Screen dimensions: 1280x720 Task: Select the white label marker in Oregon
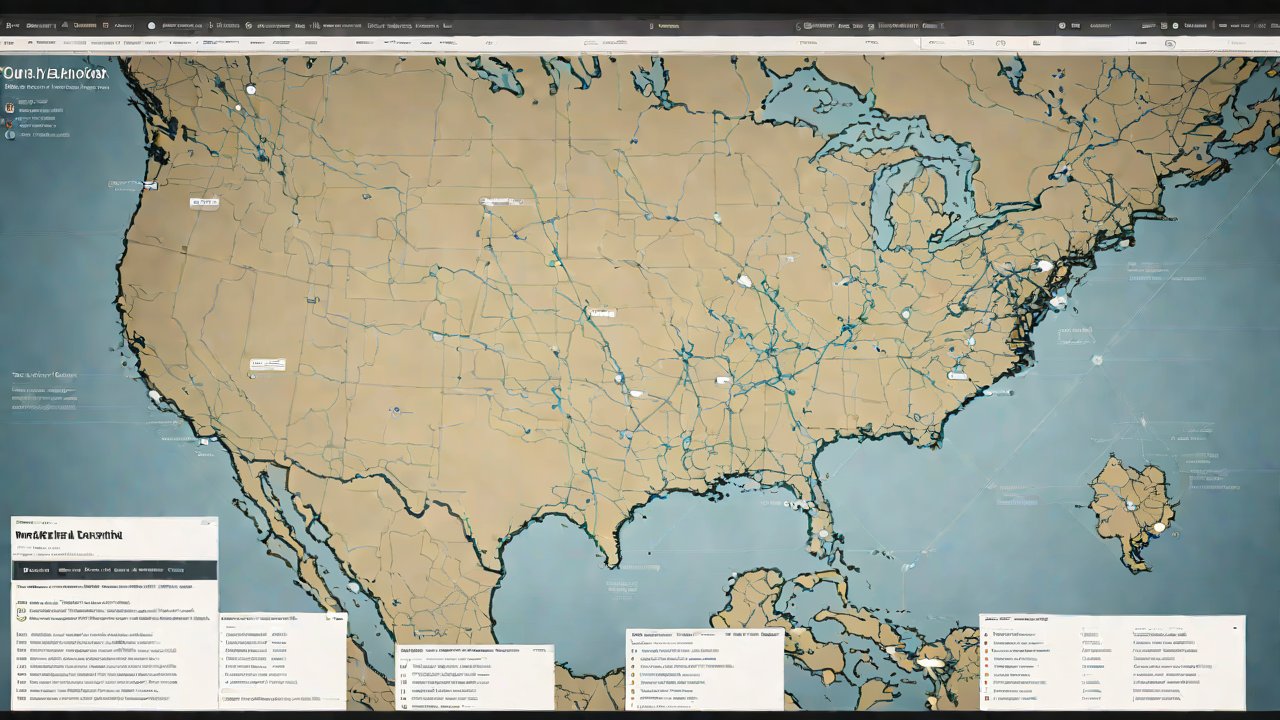[x=203, y=202]
